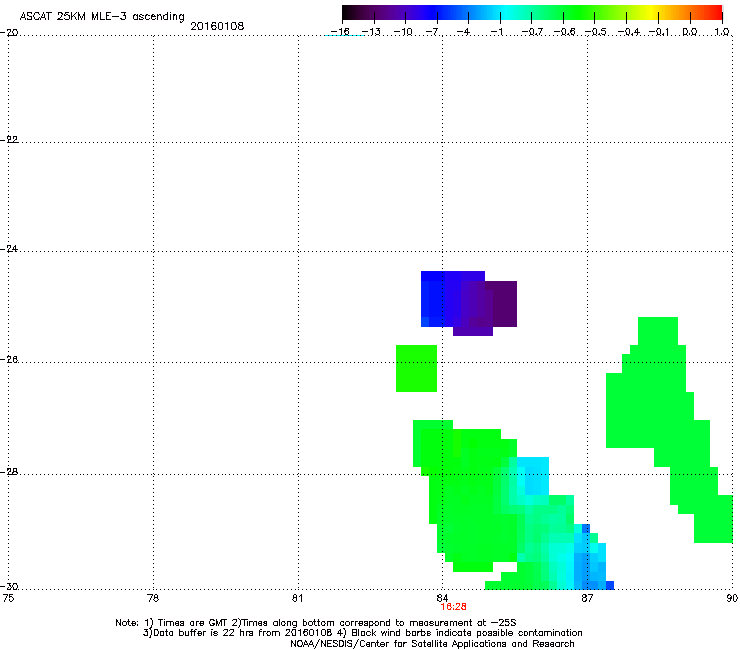Click the color bar label -13
This screenshot has width=740, height=650.
coord(371,32)
